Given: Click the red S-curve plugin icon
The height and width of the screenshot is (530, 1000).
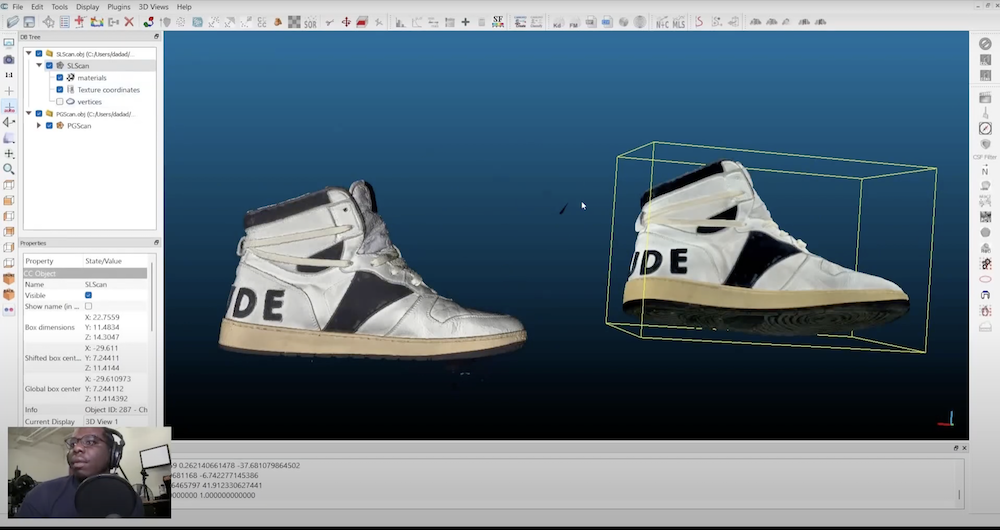Looking at the screenshot, I should 699,22.
